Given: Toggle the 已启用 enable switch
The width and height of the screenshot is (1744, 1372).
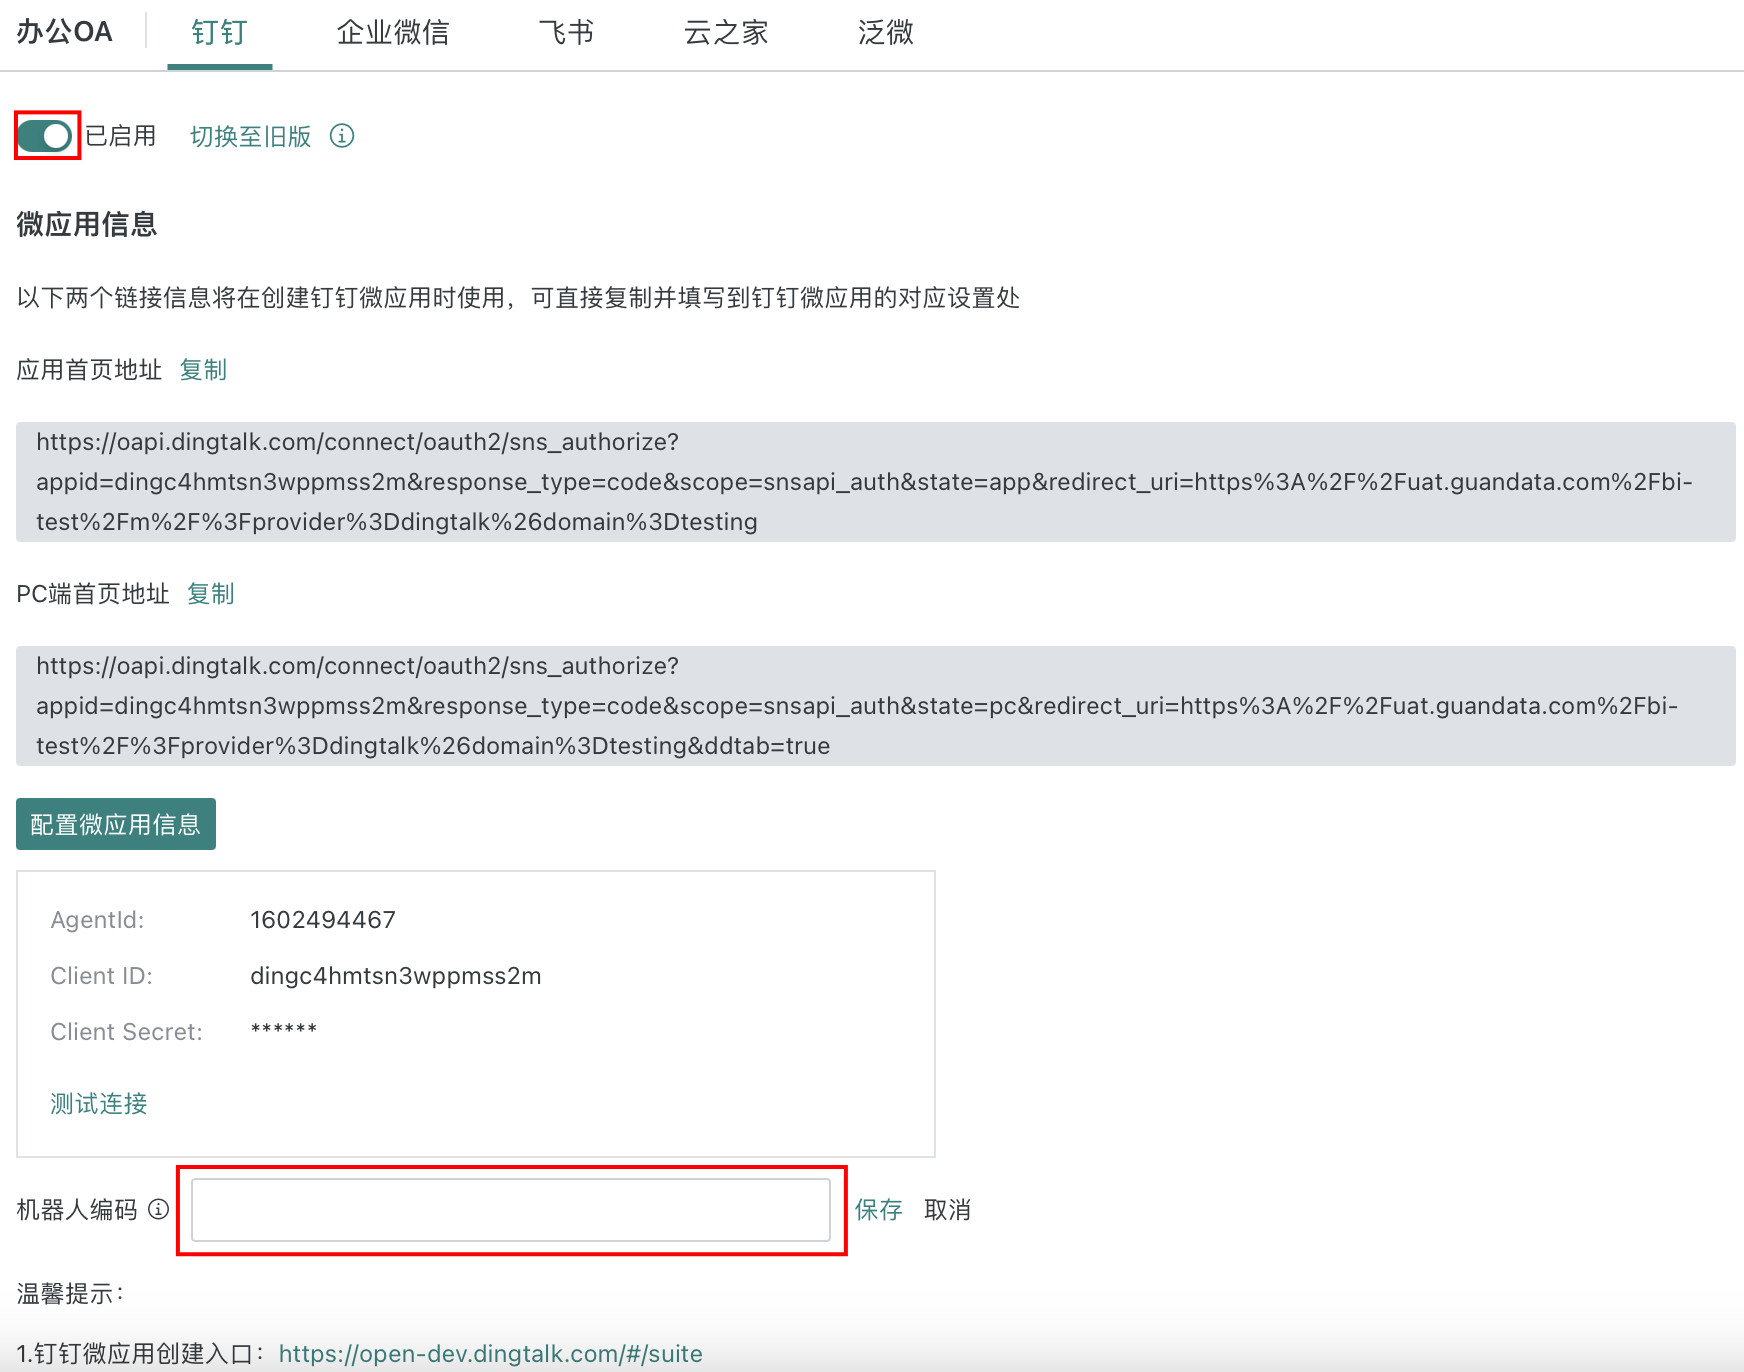Looking at the screenshot, I should pos(46,136).
